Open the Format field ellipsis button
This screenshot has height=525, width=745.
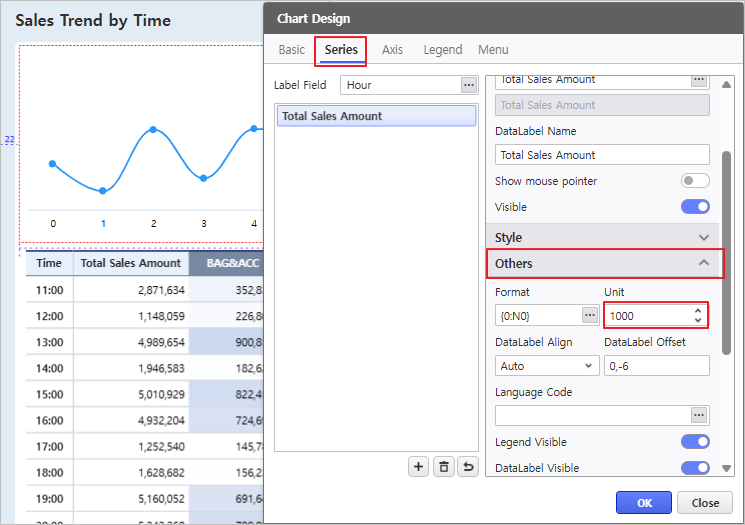tap(590, 315)
